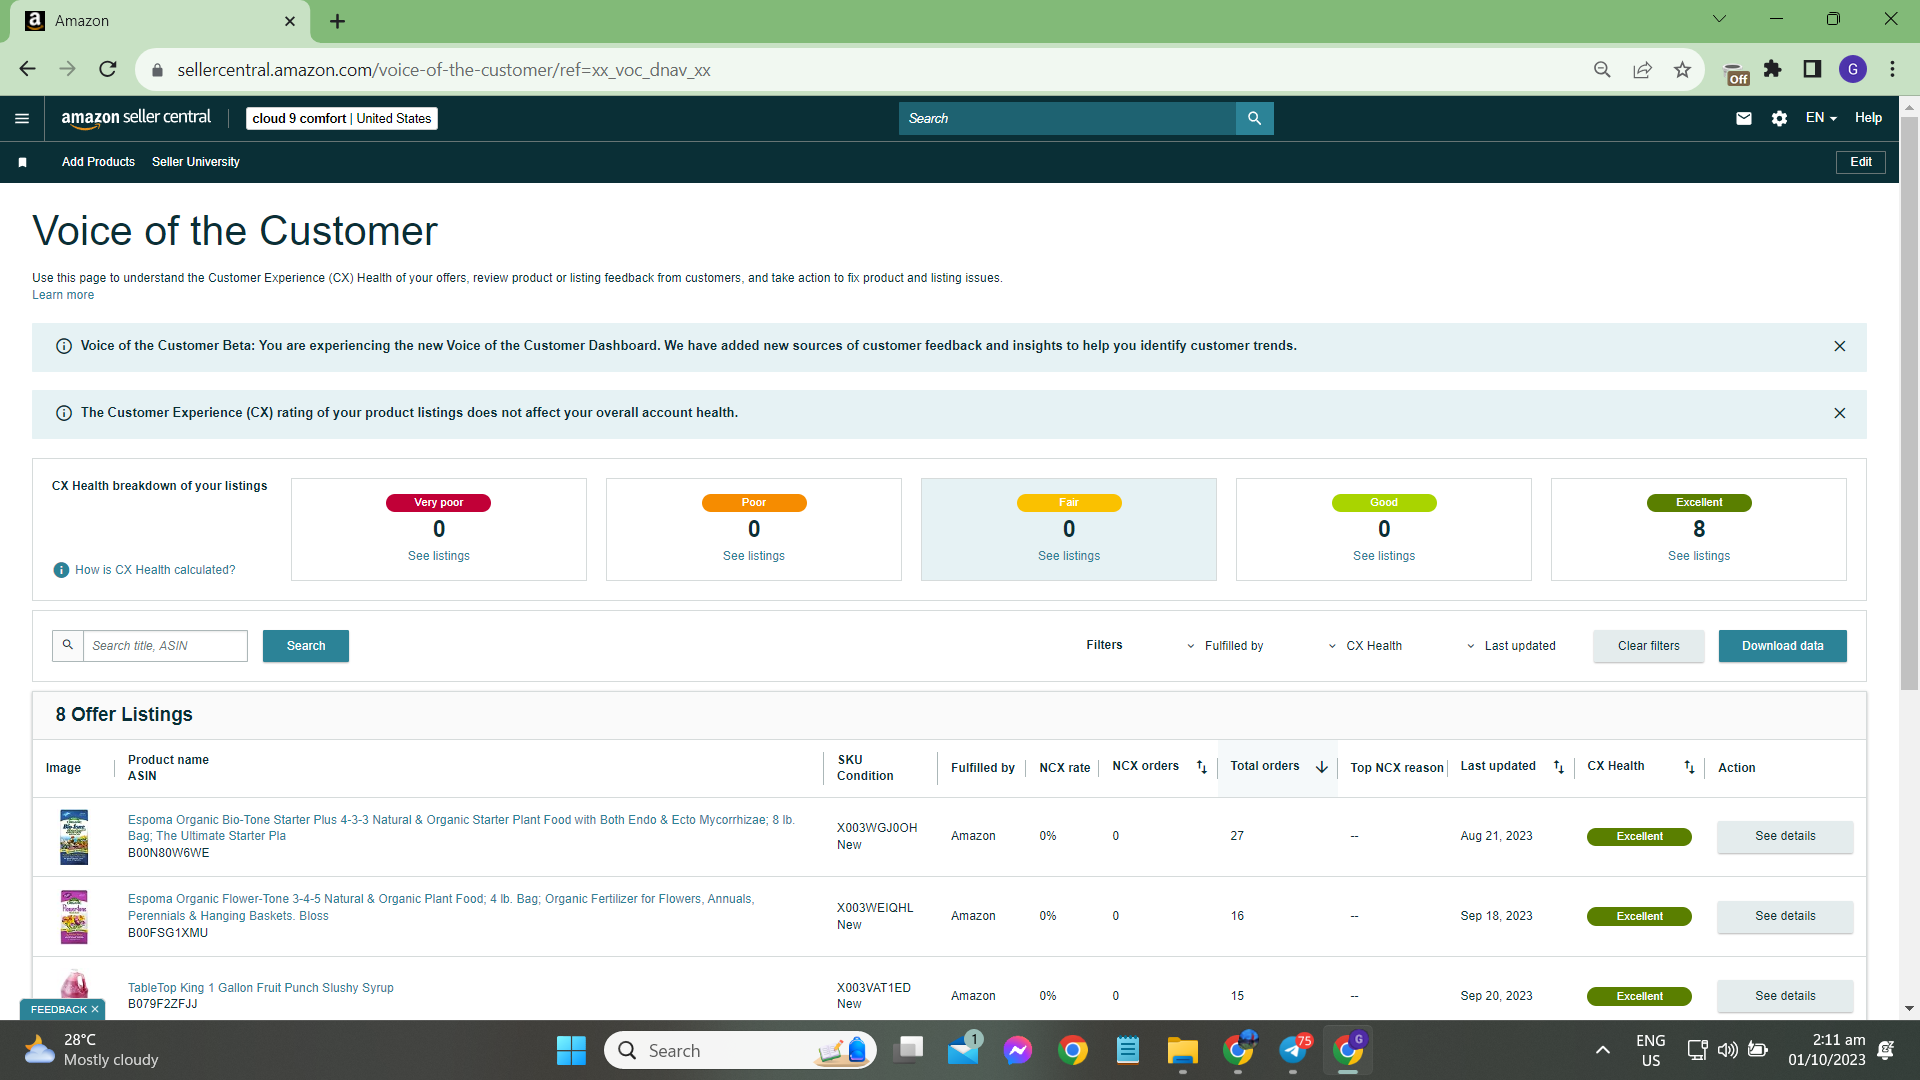Expand the Last updated filter dropdown
Viewport: 1920px width, 1080px height.
pyautogui.click(x=1511, y=646)
